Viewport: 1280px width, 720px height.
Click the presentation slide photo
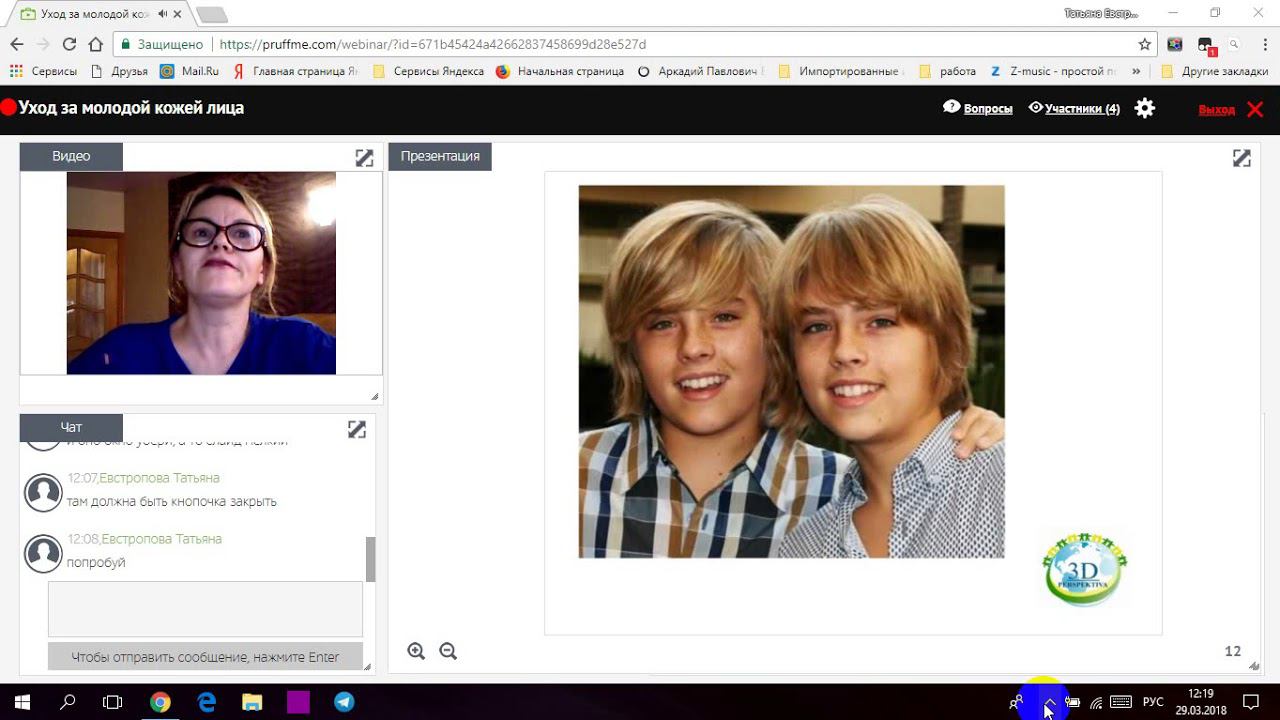[x=791, y=371]
